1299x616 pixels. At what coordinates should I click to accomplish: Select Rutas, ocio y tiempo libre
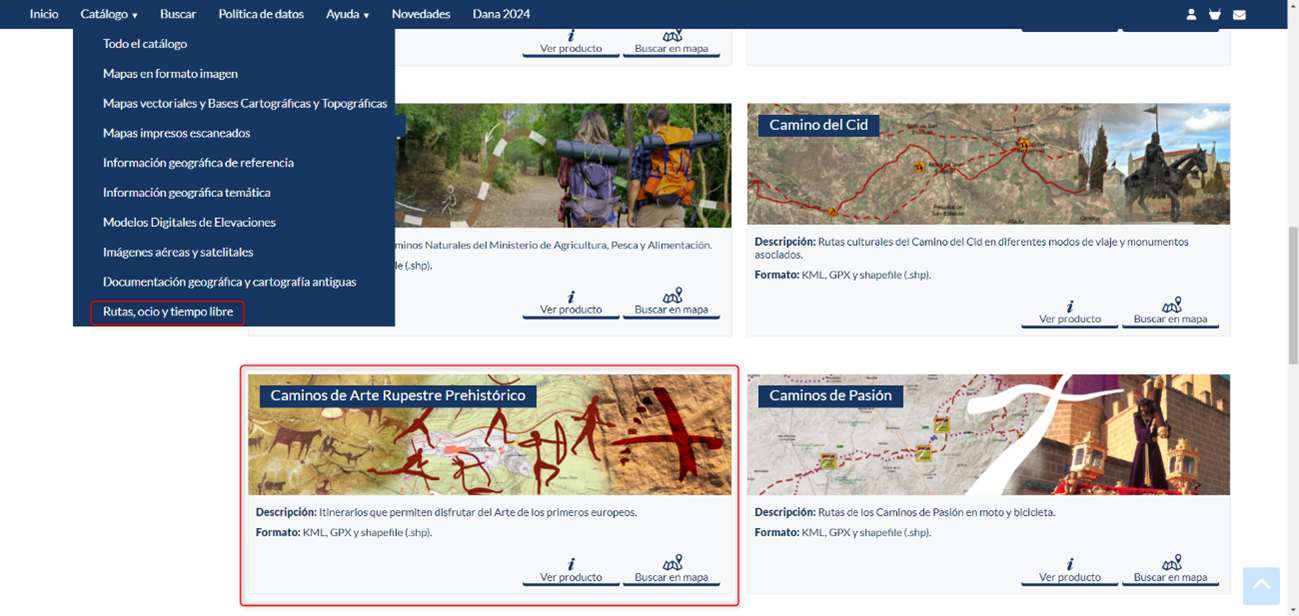pyautogui.click(x=168, y=312)
